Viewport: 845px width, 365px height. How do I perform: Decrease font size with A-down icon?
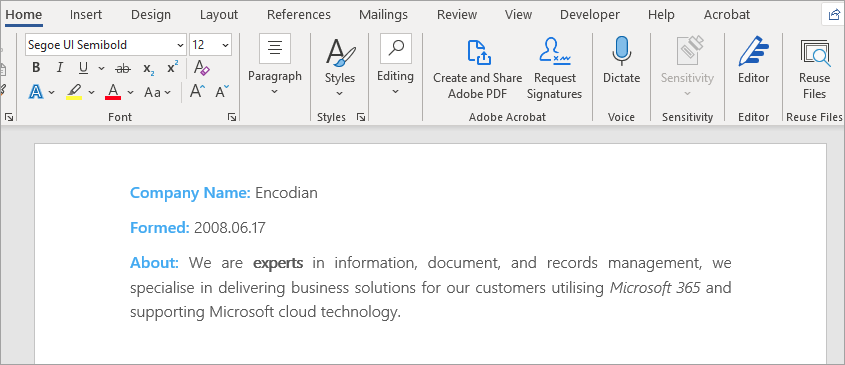point(222,92)
